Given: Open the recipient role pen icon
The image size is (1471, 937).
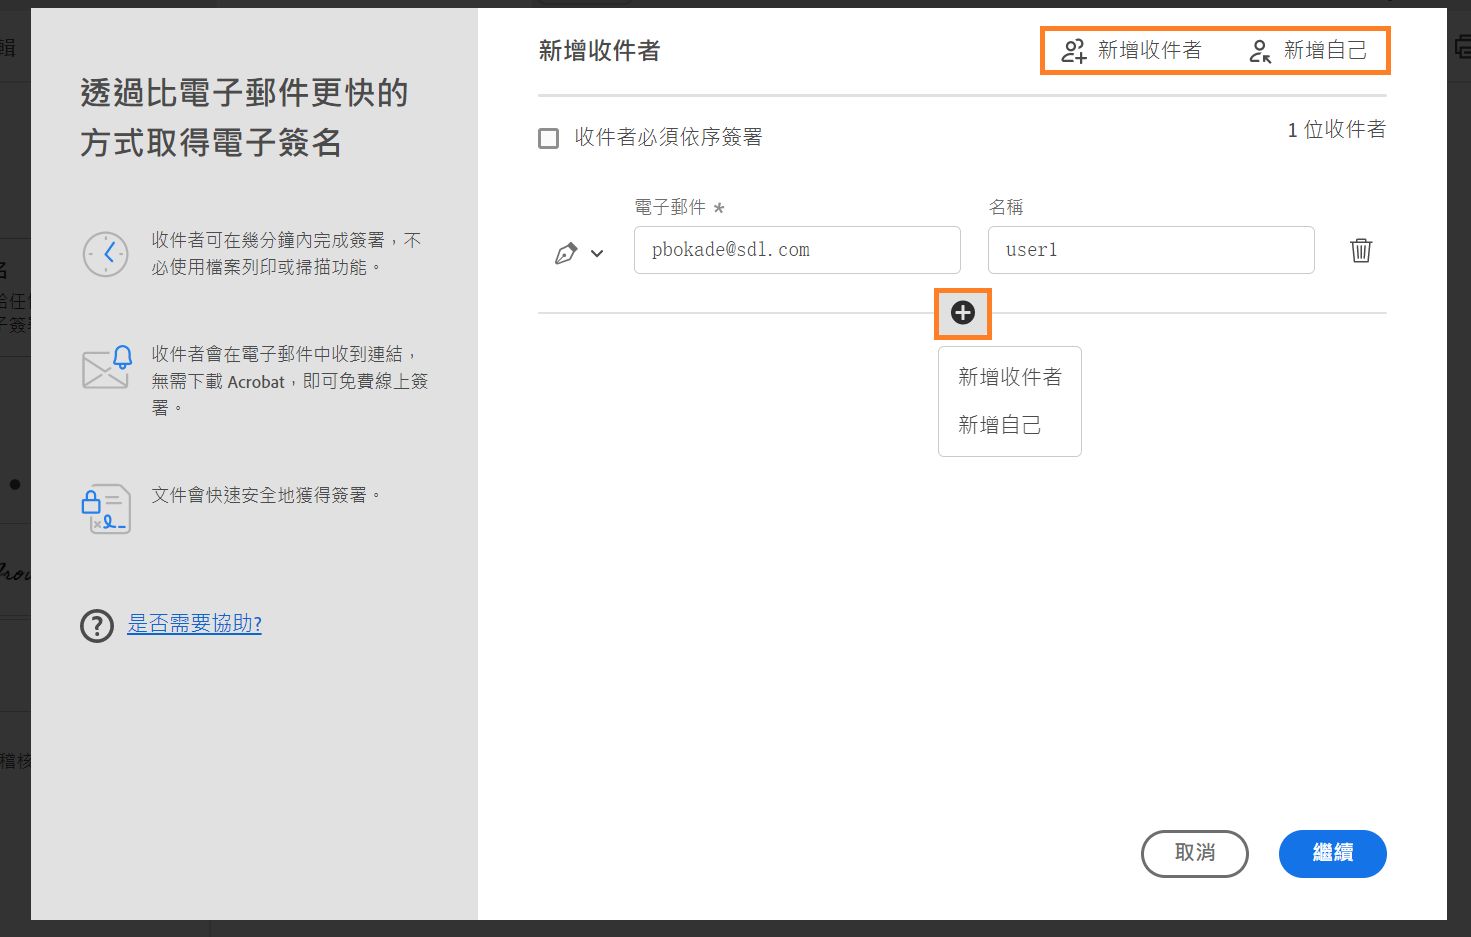Looking at the screenshot, I should click(x=565, y=253).
